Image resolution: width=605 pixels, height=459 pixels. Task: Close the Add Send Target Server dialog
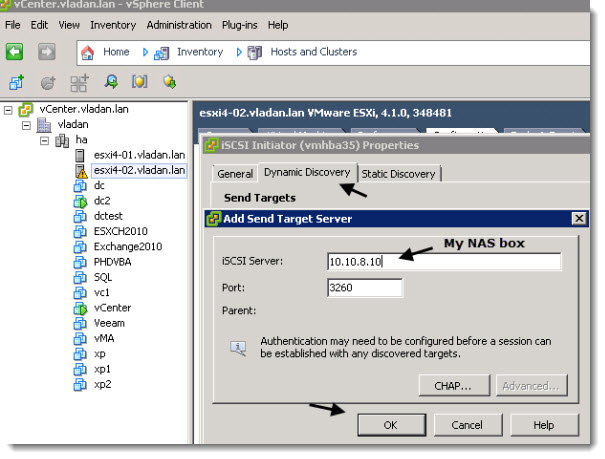(x=579, y=219)
